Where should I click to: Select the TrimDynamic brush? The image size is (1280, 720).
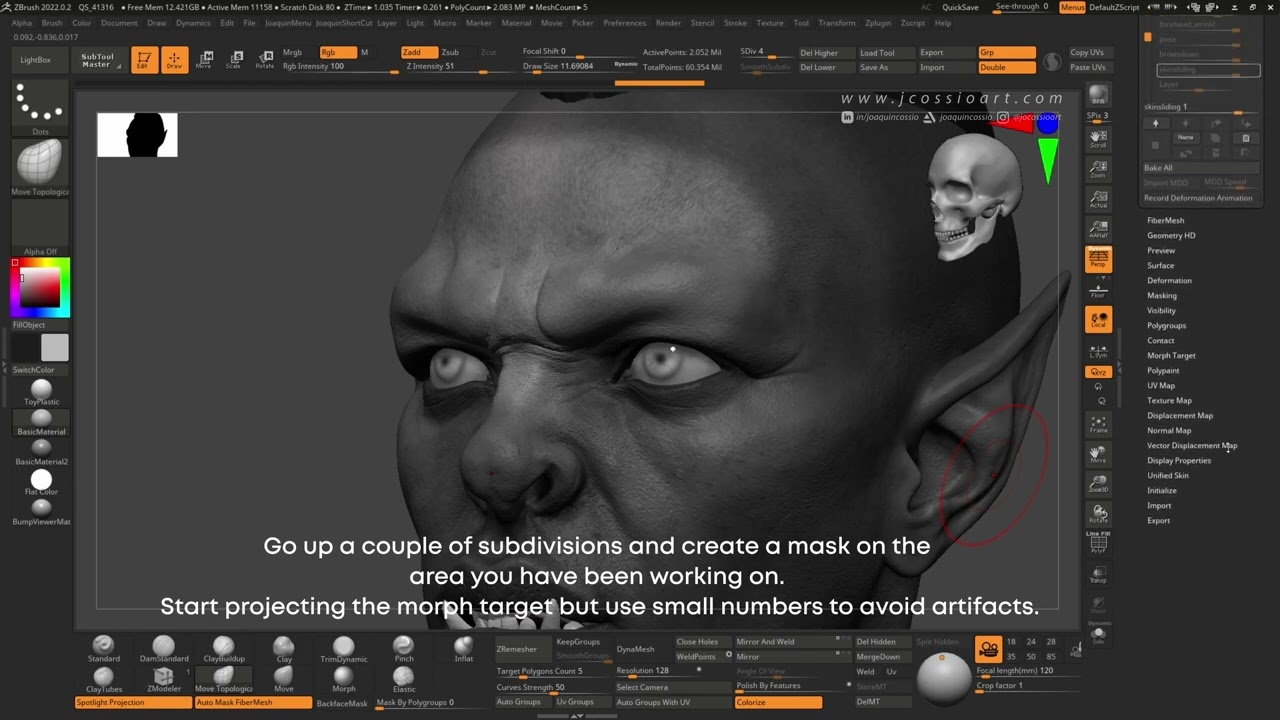344,649
